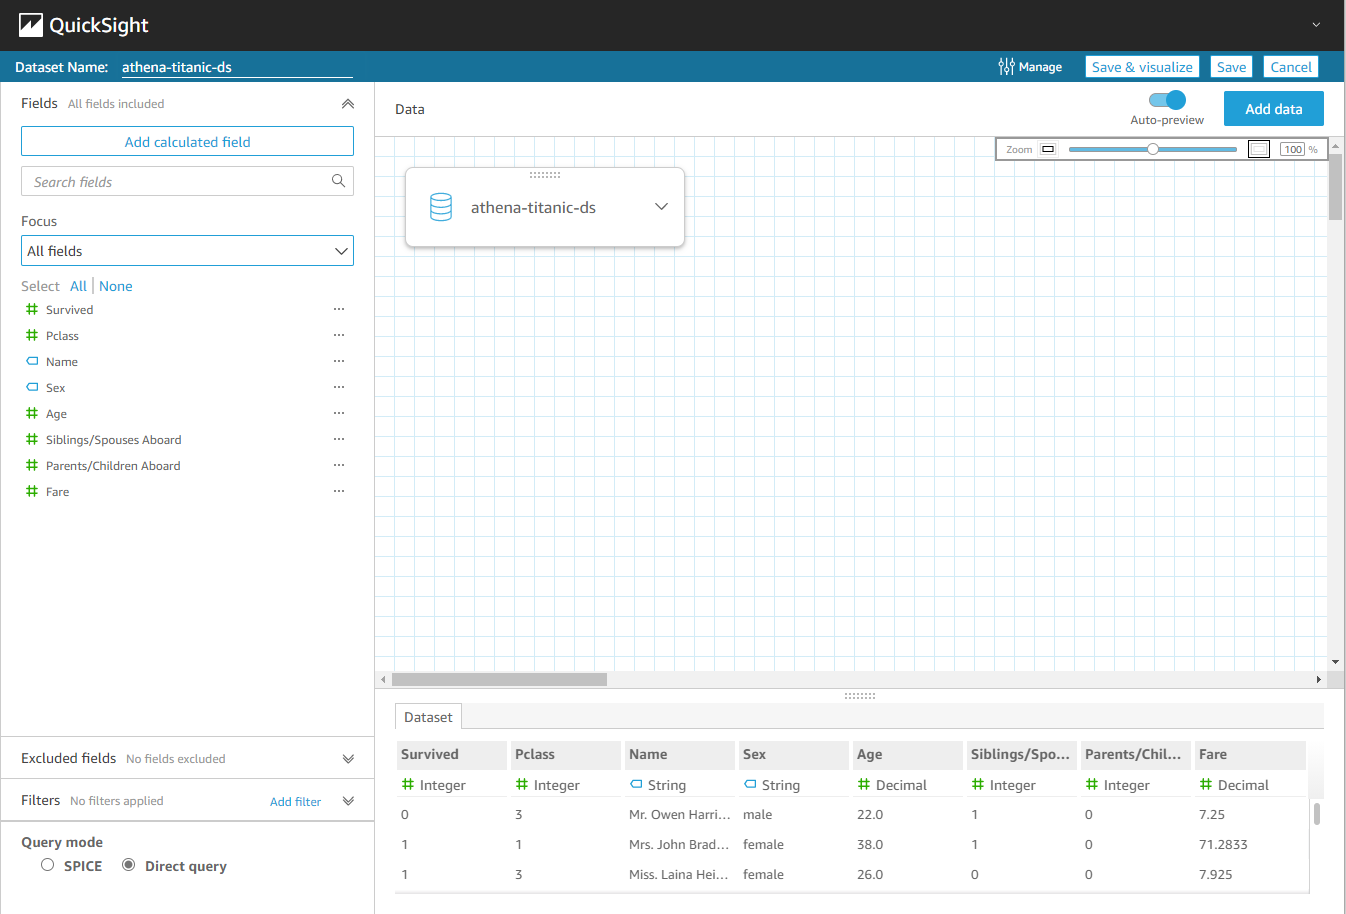Click the zoom in icon right of the slider
The width and height of the screenshot is (1346, 914).
point(1259,149)
